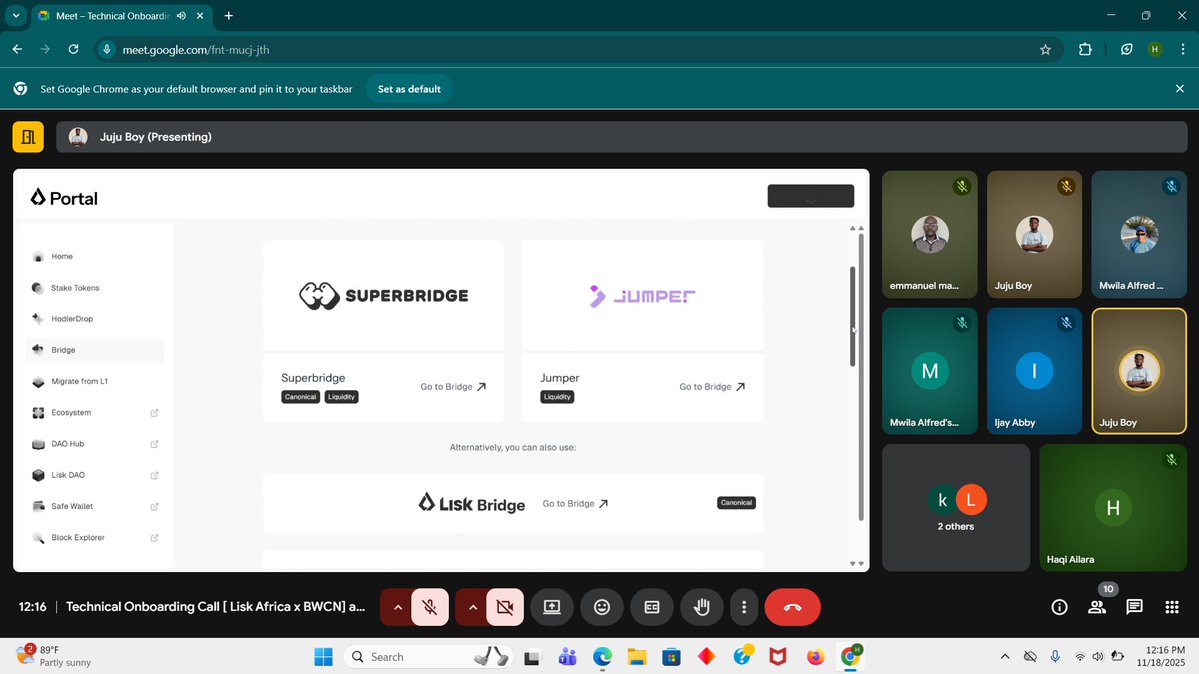1199x674 pixels.
Task: Dismiss the default browser info bar
Action: [1179, 89]
